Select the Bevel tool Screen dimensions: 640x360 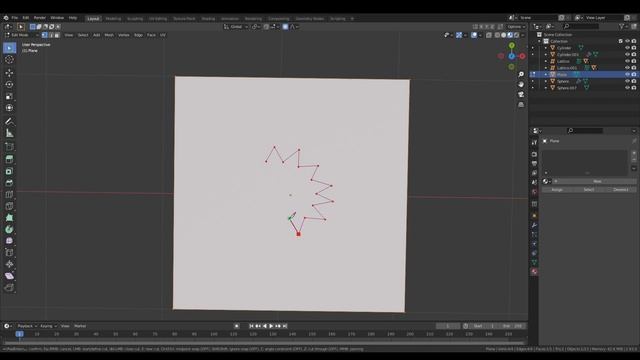[x=9, y=183]
